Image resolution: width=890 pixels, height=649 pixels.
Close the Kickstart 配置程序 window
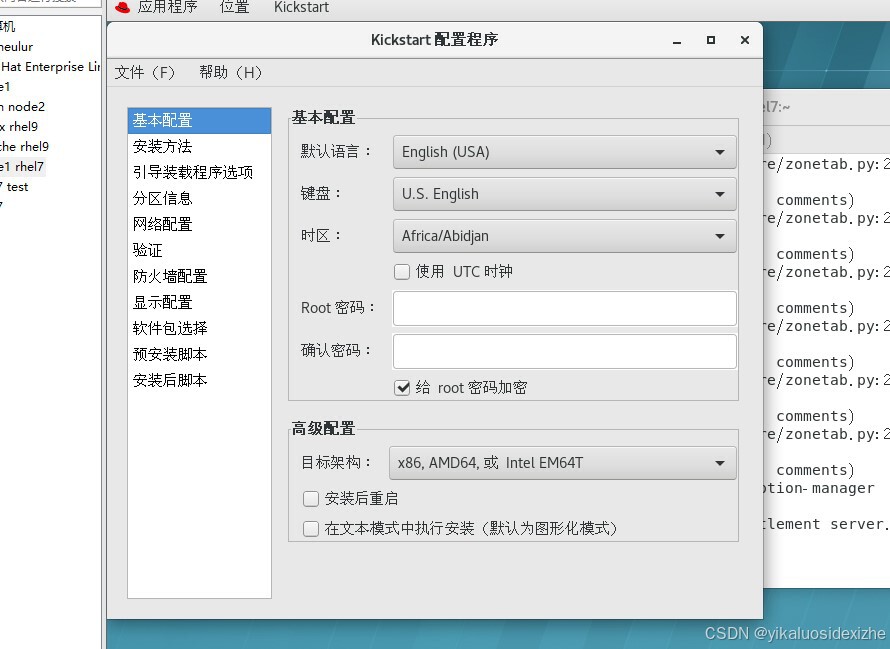click(745, 40)
